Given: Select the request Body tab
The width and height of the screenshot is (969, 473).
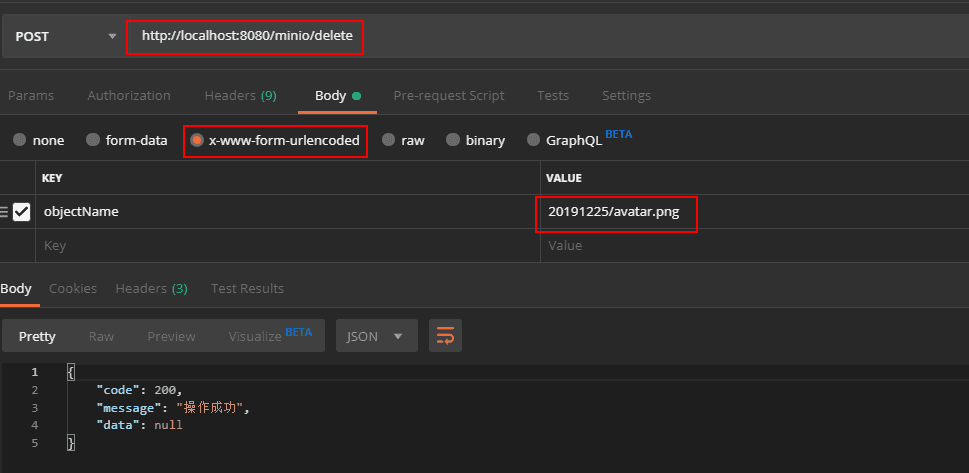Looking at the screenshot, I should tap(337, 96).
